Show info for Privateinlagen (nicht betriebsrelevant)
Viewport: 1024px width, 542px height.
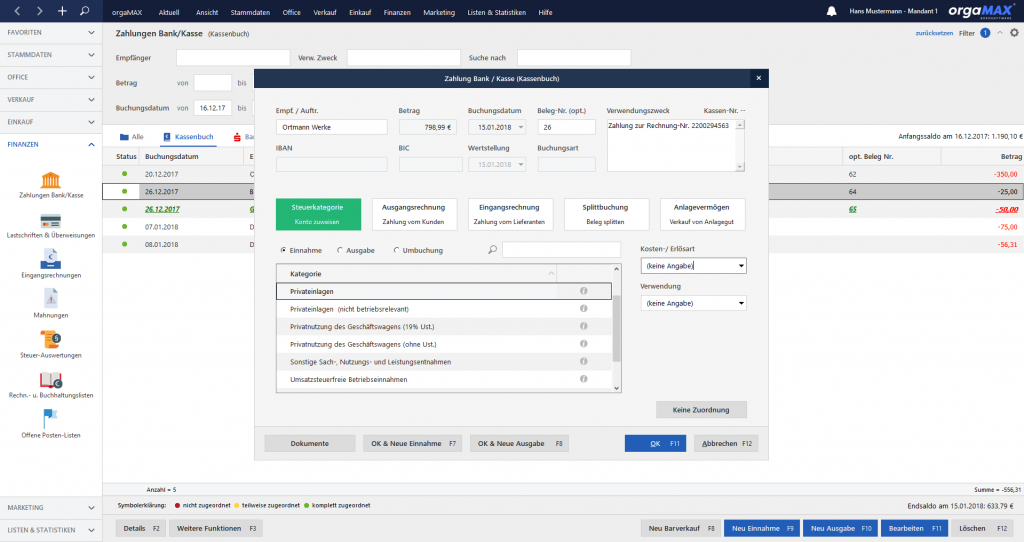[584, 309]
